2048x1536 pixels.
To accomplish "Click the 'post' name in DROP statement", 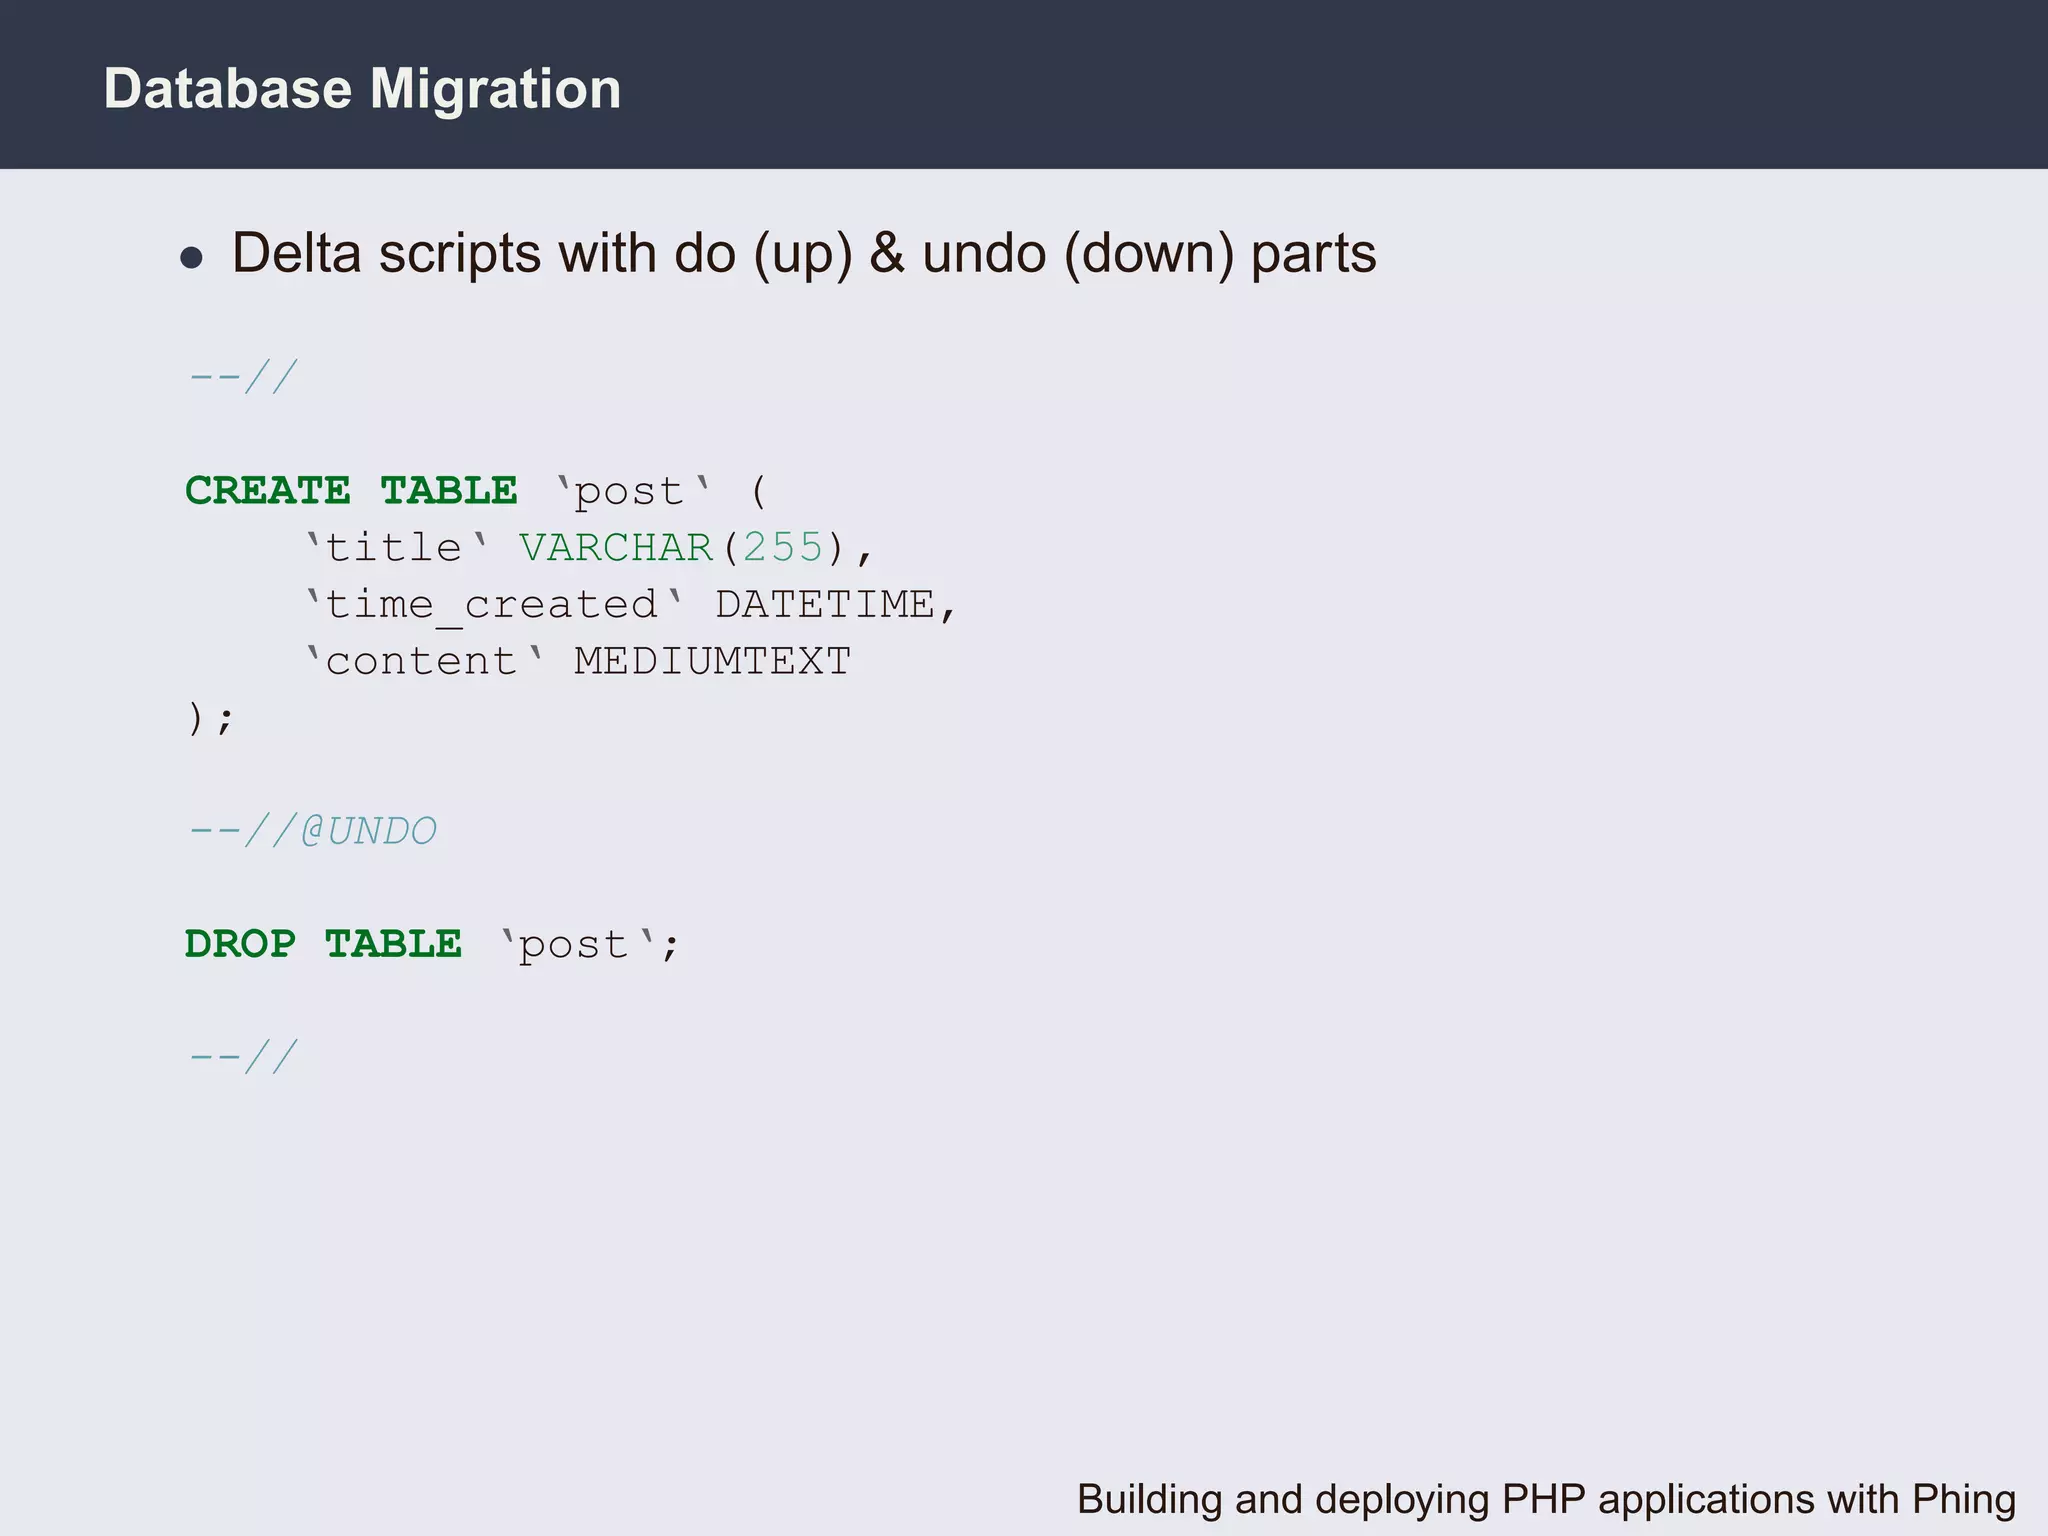I will (x=573, y=946).
